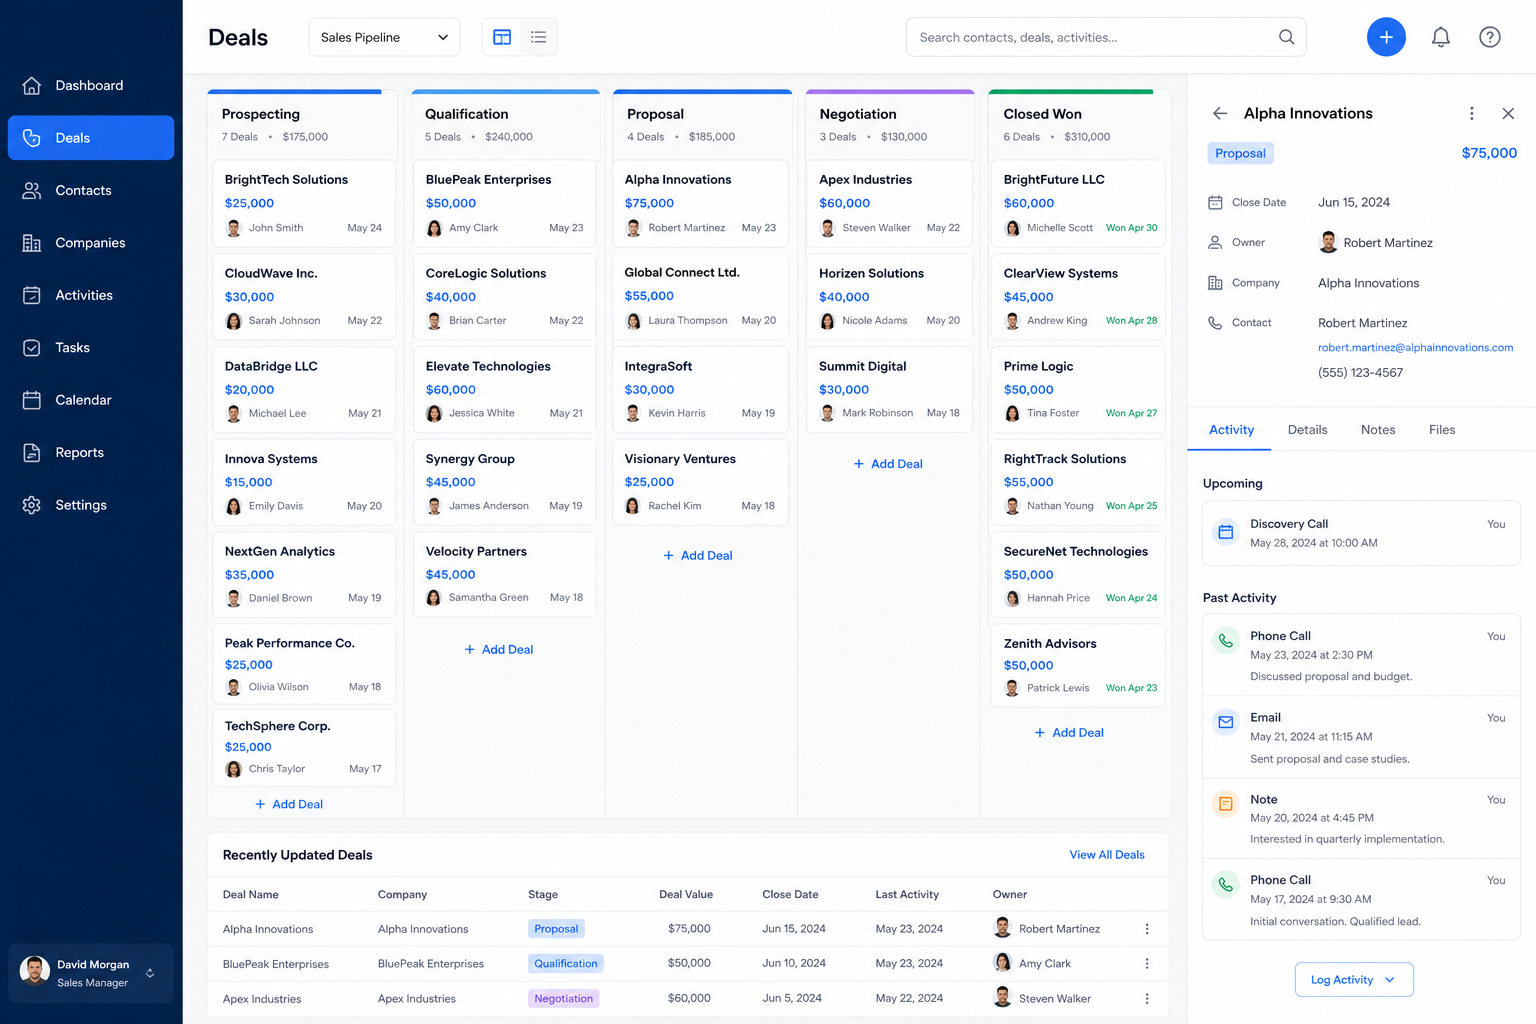1536x1024 pixels.
Task: Expand the Log Activity dropdown
Action: coord(1354,980)
